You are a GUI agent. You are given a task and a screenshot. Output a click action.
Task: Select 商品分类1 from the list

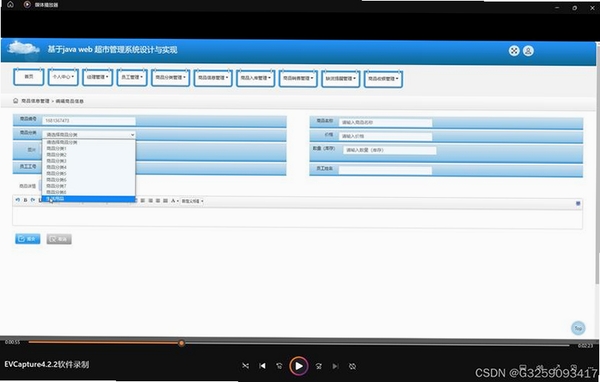(x=89, y=149)
